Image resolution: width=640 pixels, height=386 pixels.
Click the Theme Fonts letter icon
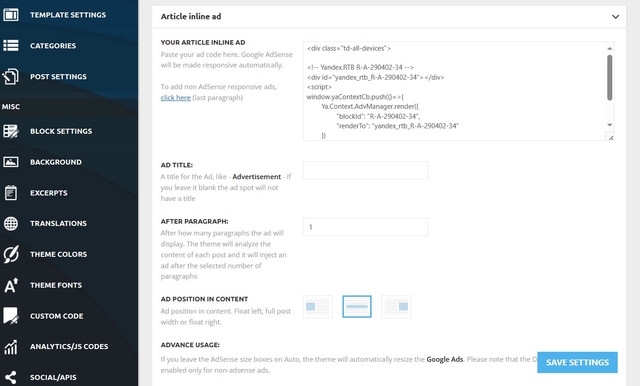tap(11, 285)
